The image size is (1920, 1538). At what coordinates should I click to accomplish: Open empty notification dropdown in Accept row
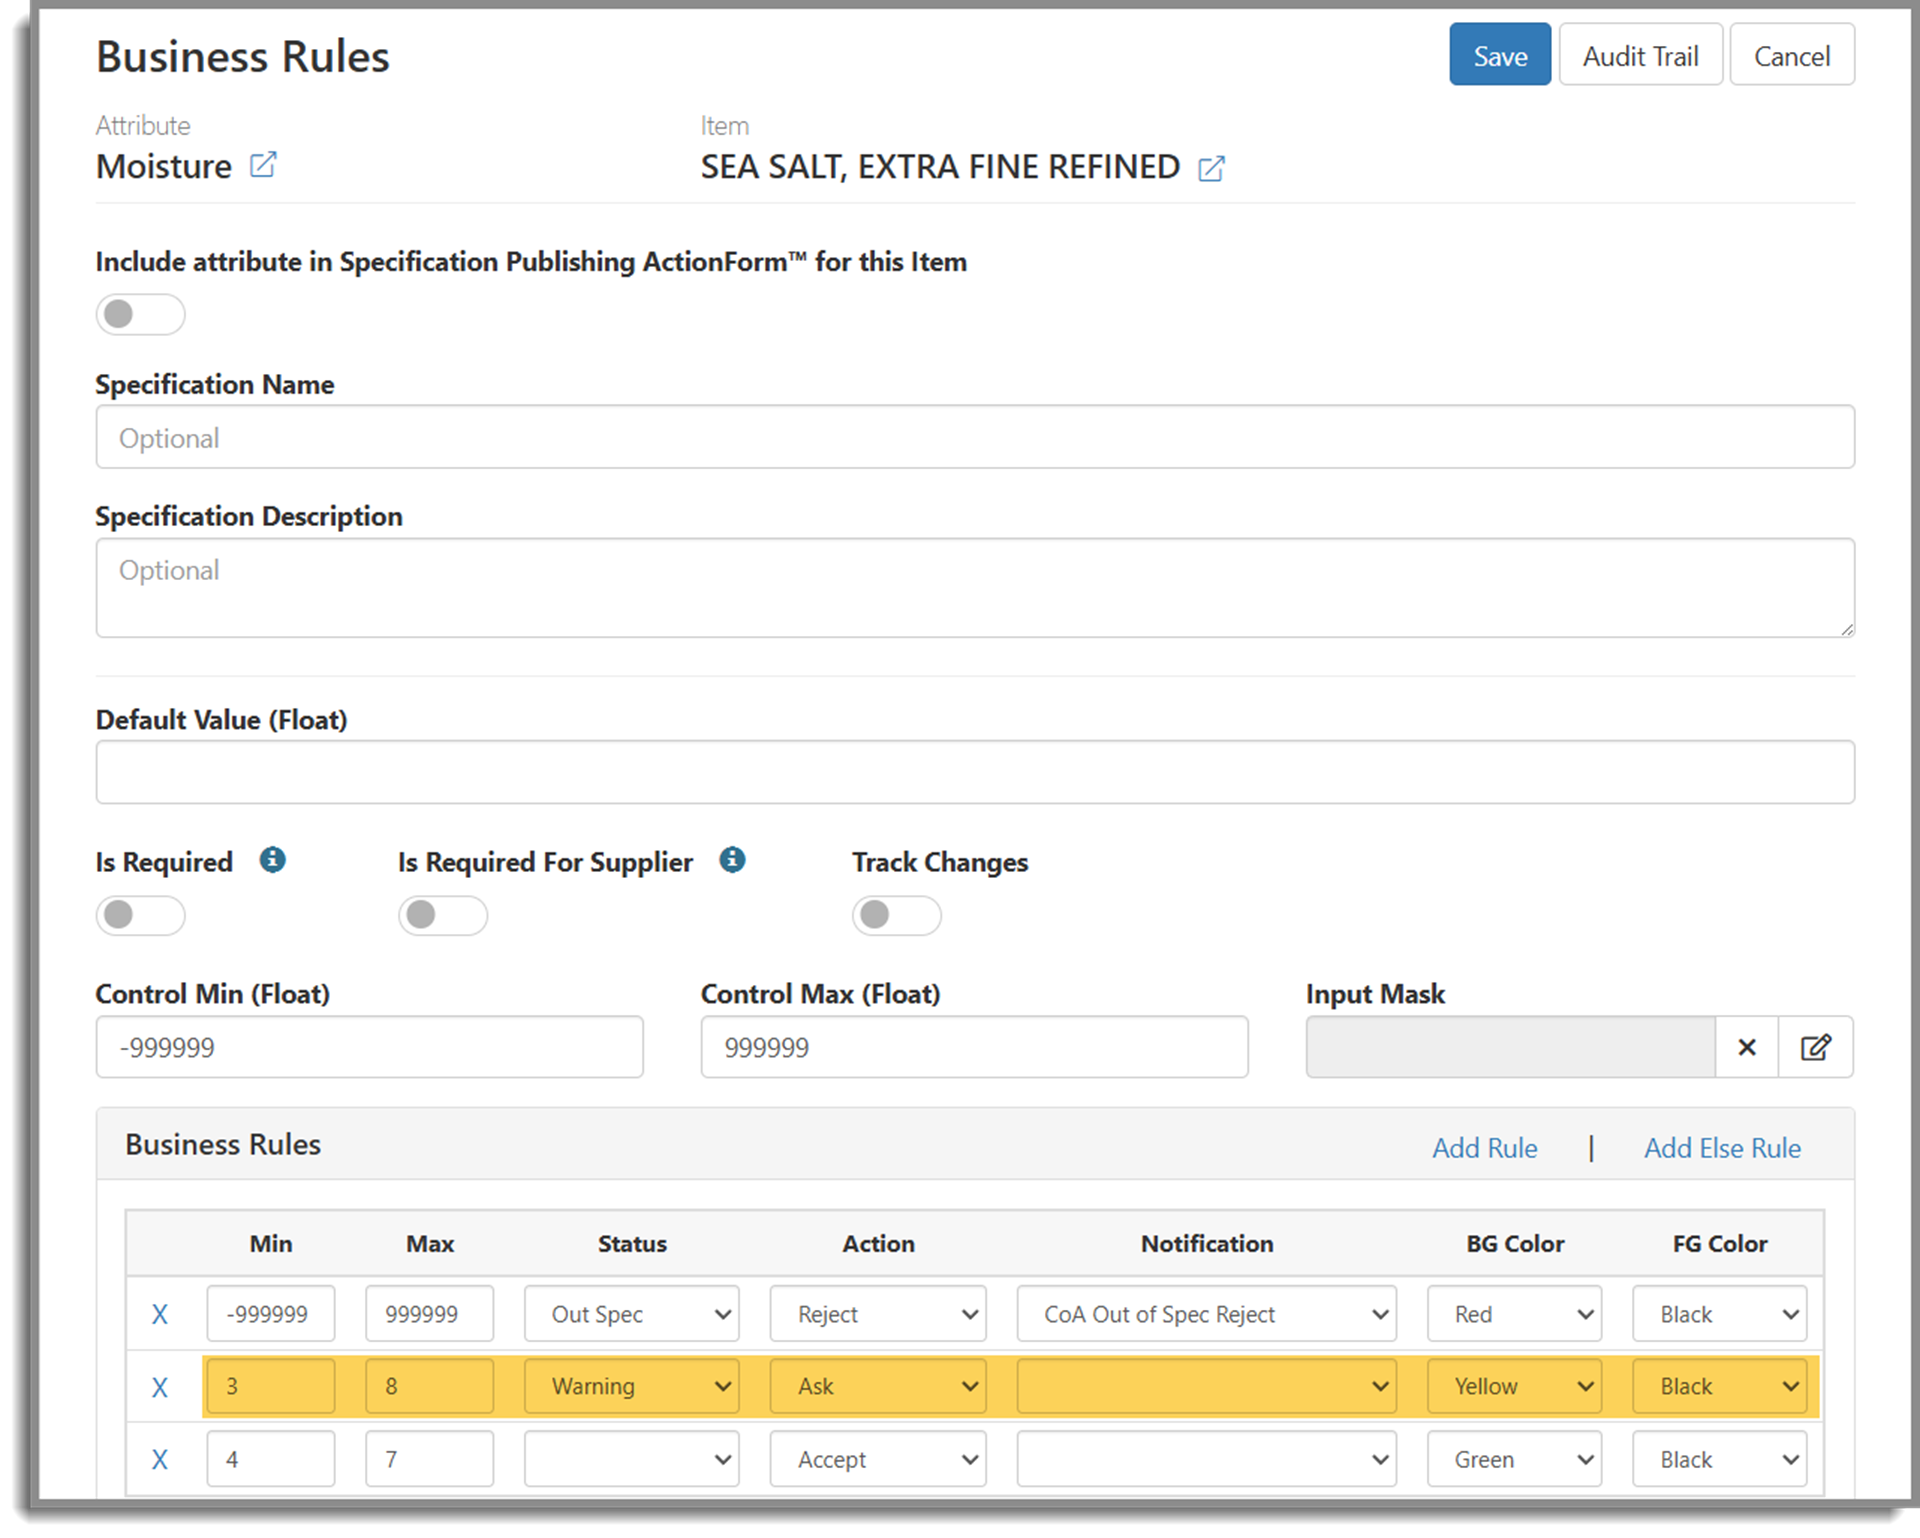point(1206,1459)
